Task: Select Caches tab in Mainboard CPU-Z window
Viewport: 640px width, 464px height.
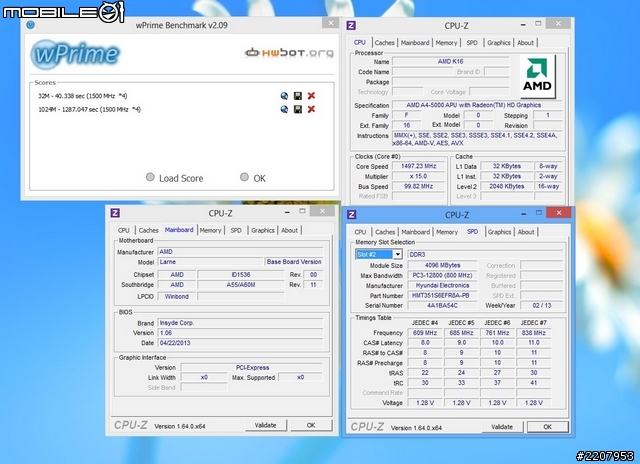Action: (149, 230)
